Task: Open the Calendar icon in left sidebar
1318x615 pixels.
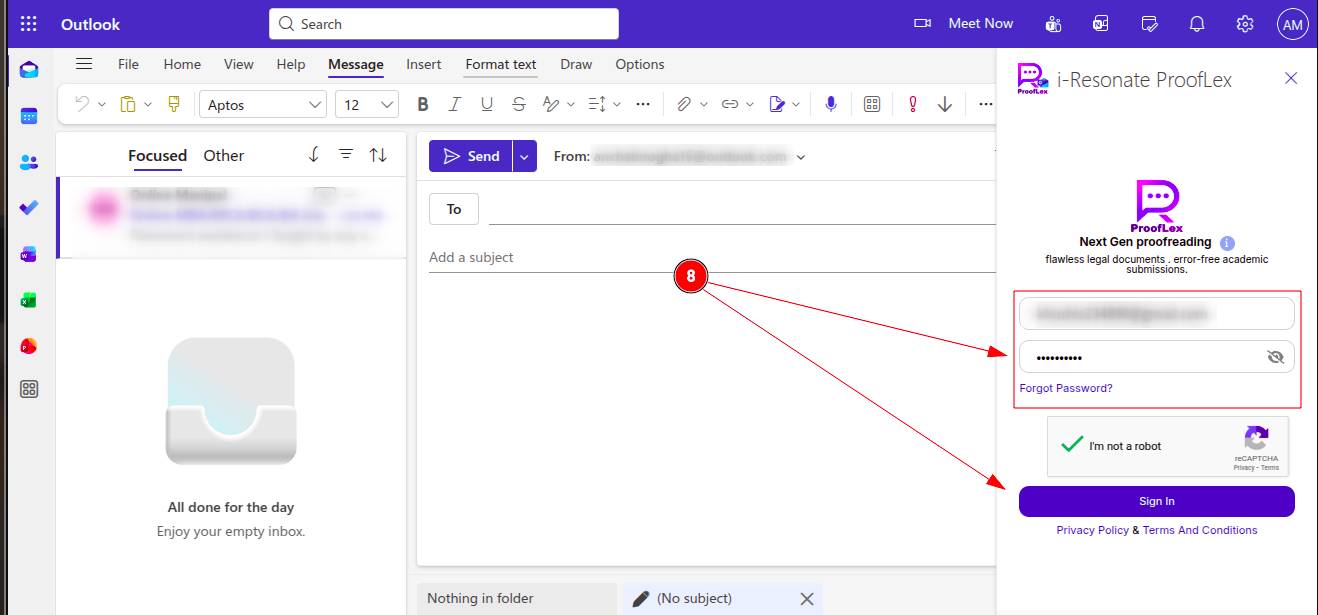Action: 29,116
